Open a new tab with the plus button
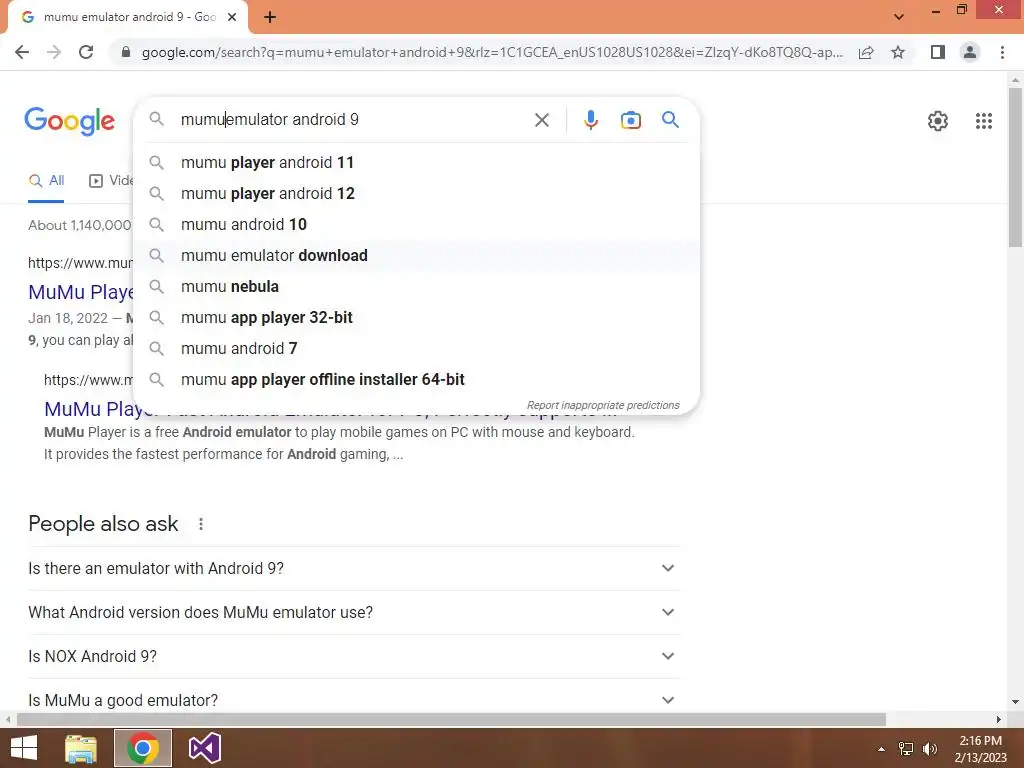The height and width of the screenshot is (768, 1024). pyautogui.click(x=270, y=17)
